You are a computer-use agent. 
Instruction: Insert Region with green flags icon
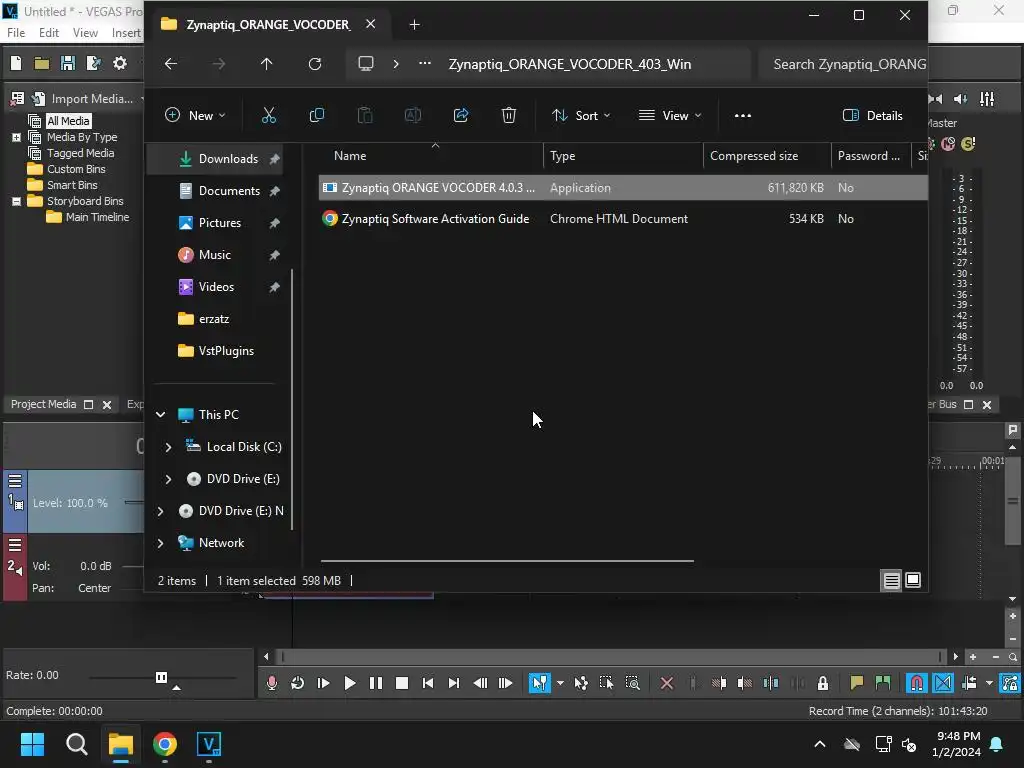[x=883, y=683]
